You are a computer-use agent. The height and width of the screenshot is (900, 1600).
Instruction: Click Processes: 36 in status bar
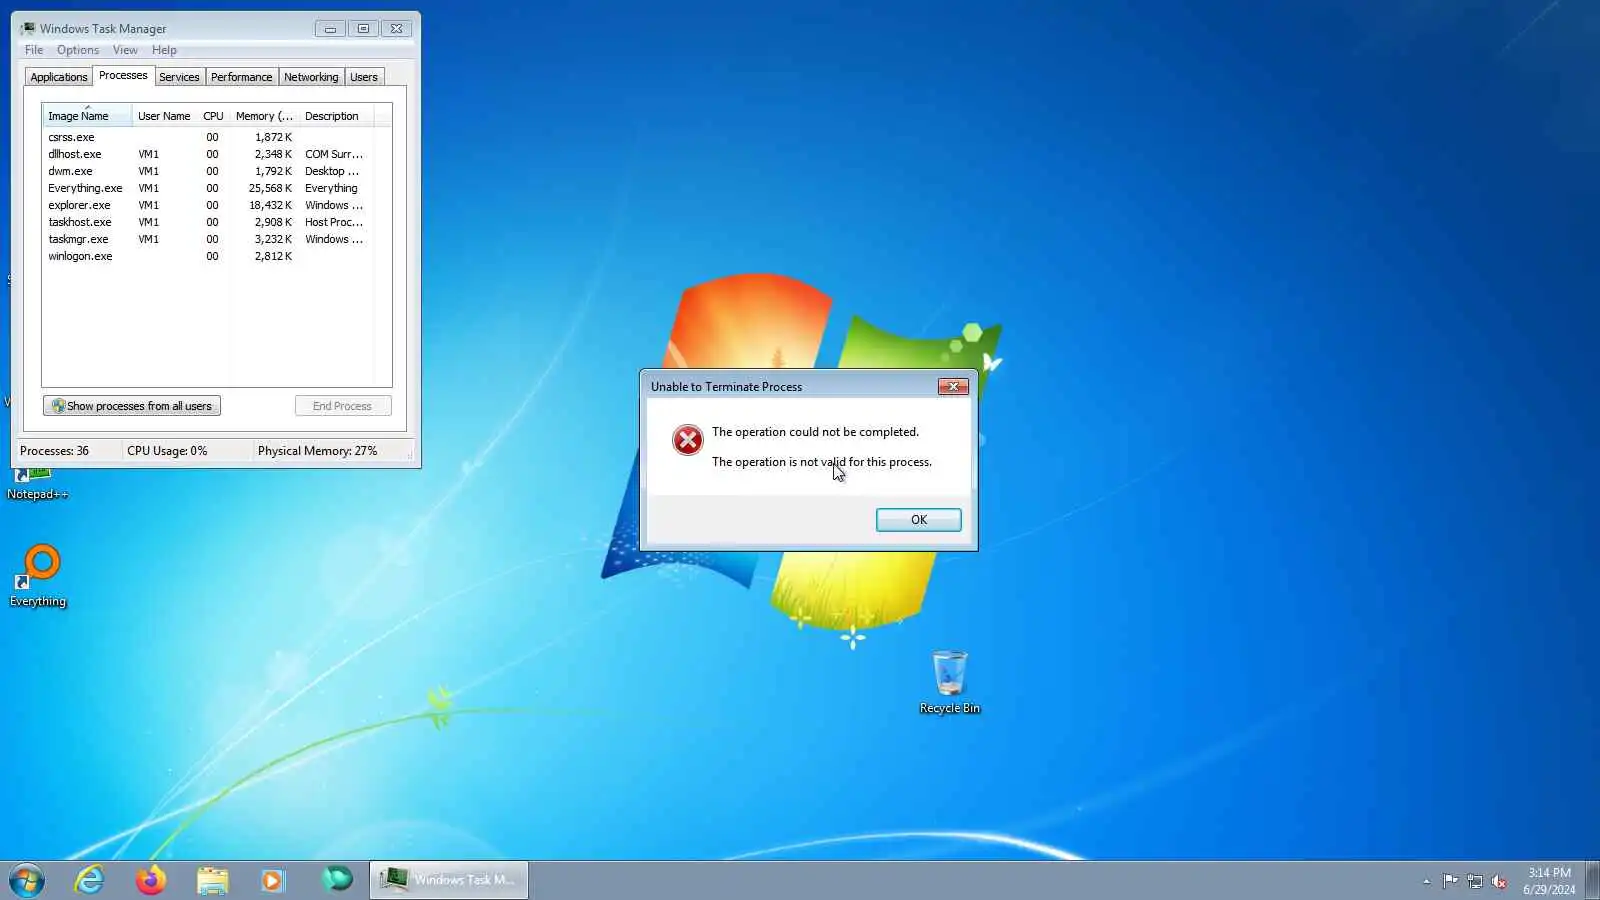pos(54,451)
